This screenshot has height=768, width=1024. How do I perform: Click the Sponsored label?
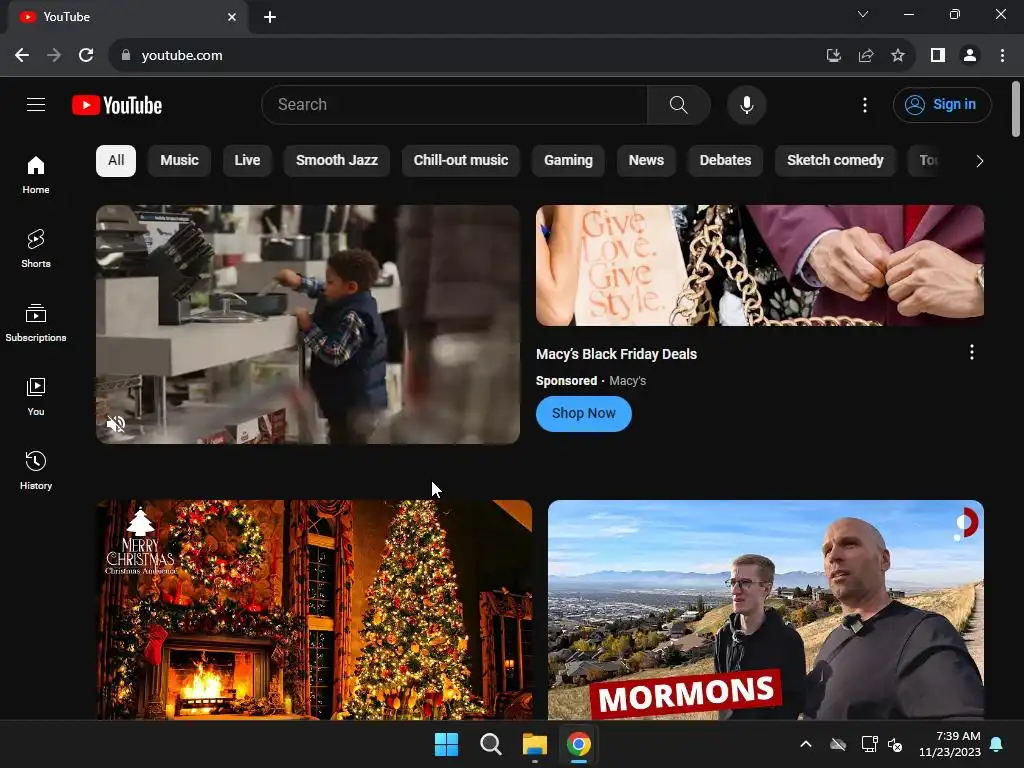coord(566,381)
